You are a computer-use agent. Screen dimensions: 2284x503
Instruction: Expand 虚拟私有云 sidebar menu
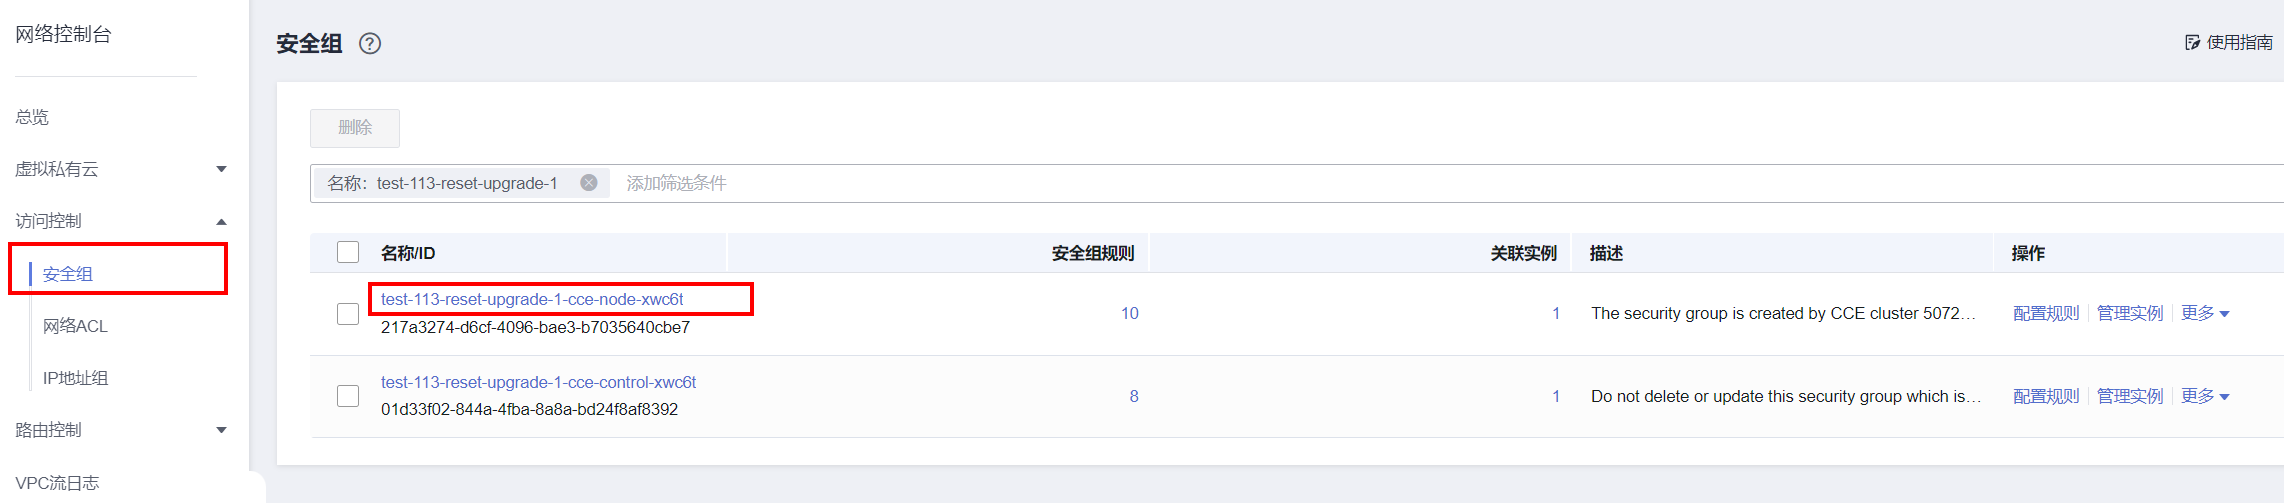tap(221, 169)
